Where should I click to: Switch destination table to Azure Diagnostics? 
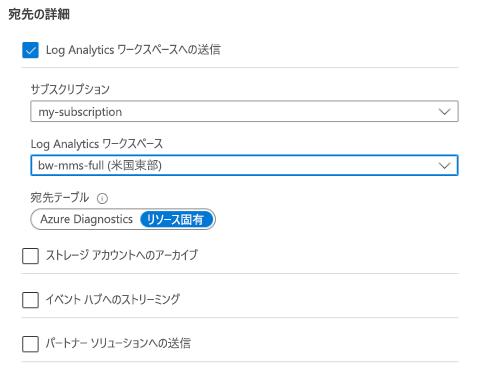(x=86, y=219)
